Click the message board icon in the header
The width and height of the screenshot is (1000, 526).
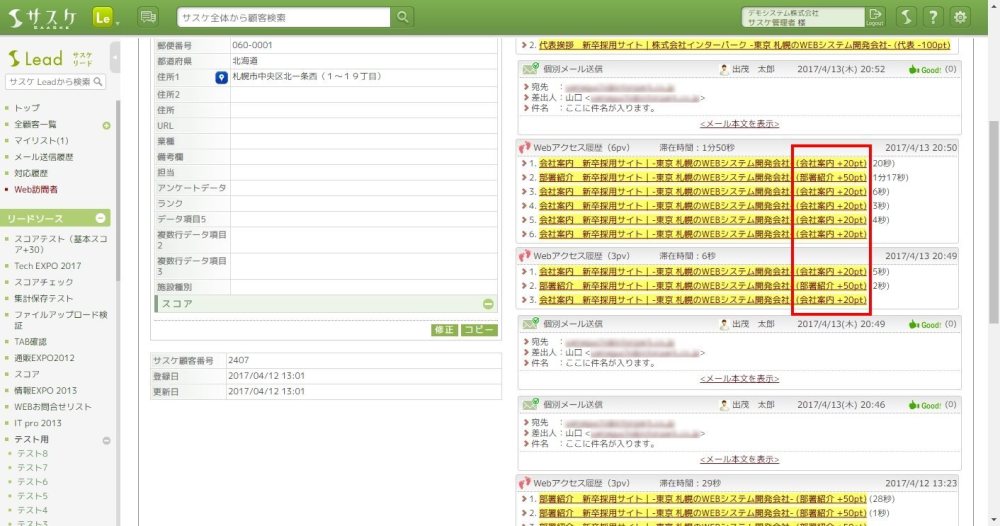click(x=148, y=17)
